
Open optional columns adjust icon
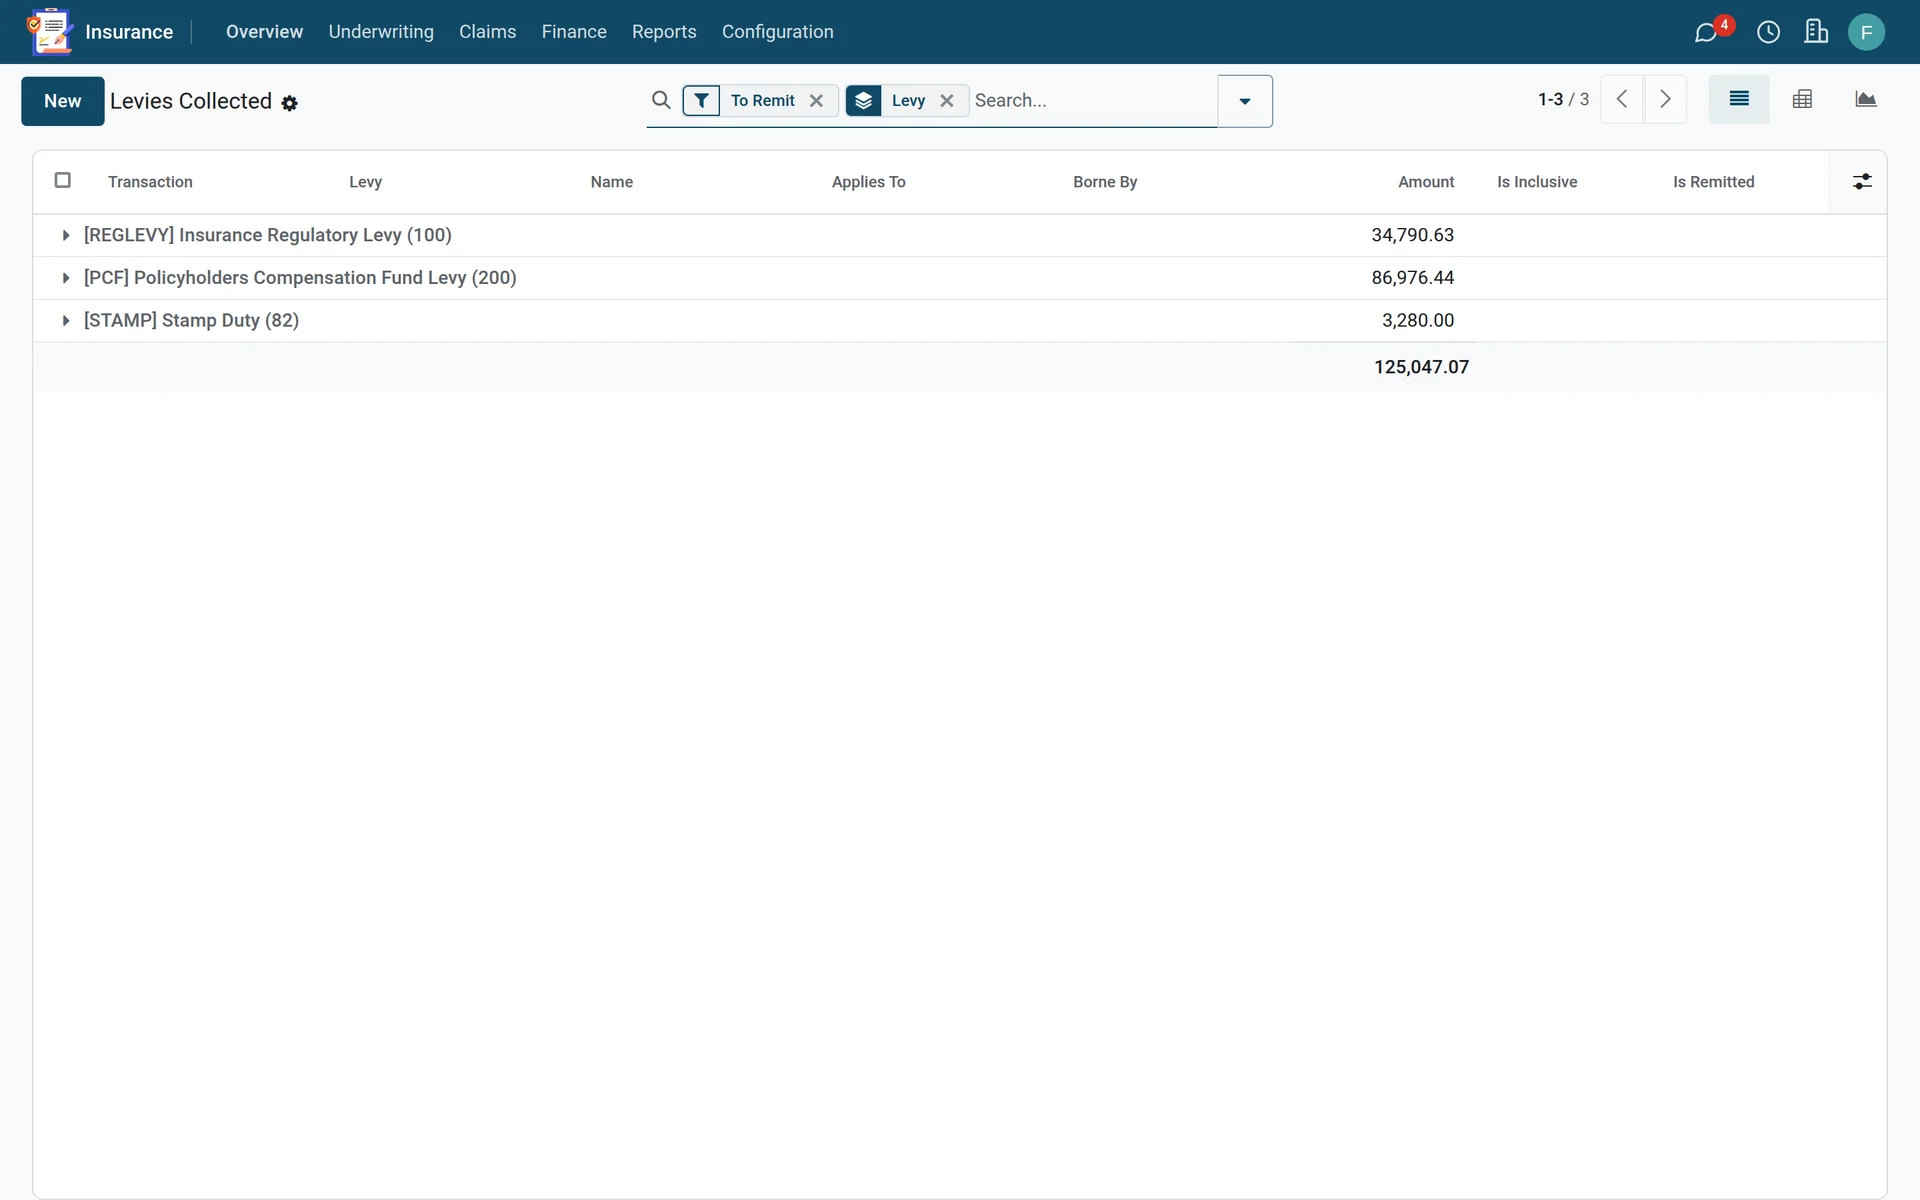(x=1862, y=182)
